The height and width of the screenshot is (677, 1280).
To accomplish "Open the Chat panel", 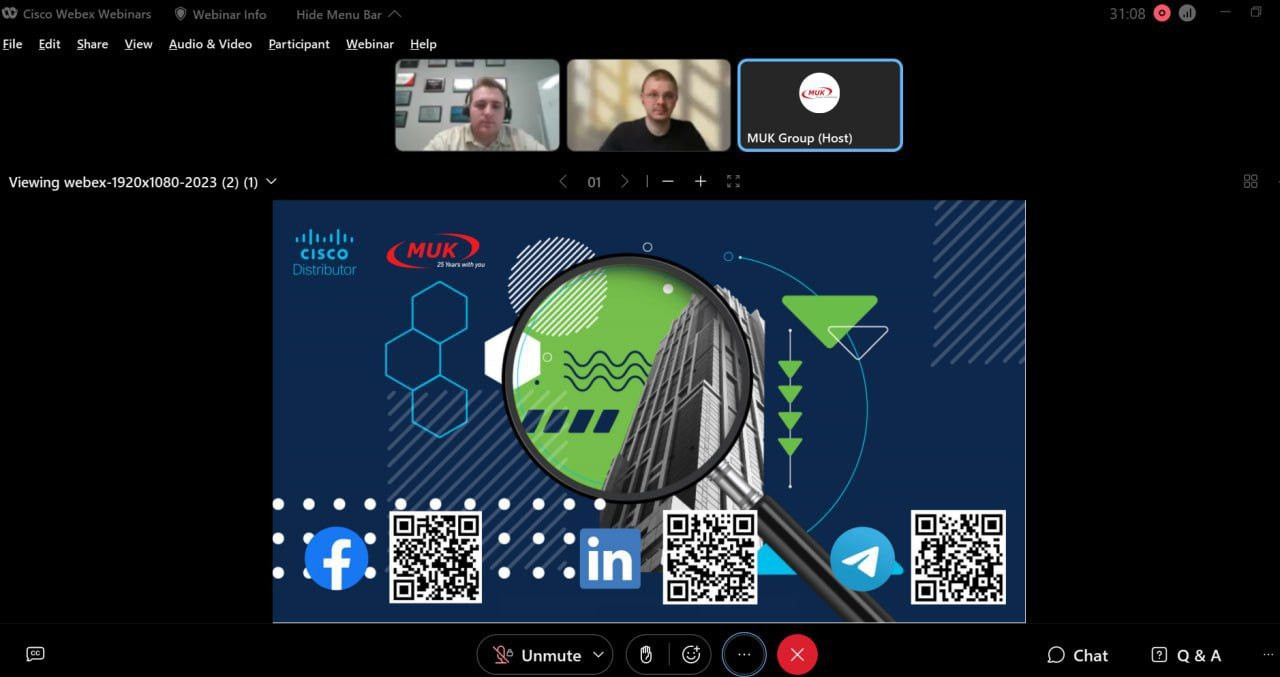I will tap(1077, 655).
